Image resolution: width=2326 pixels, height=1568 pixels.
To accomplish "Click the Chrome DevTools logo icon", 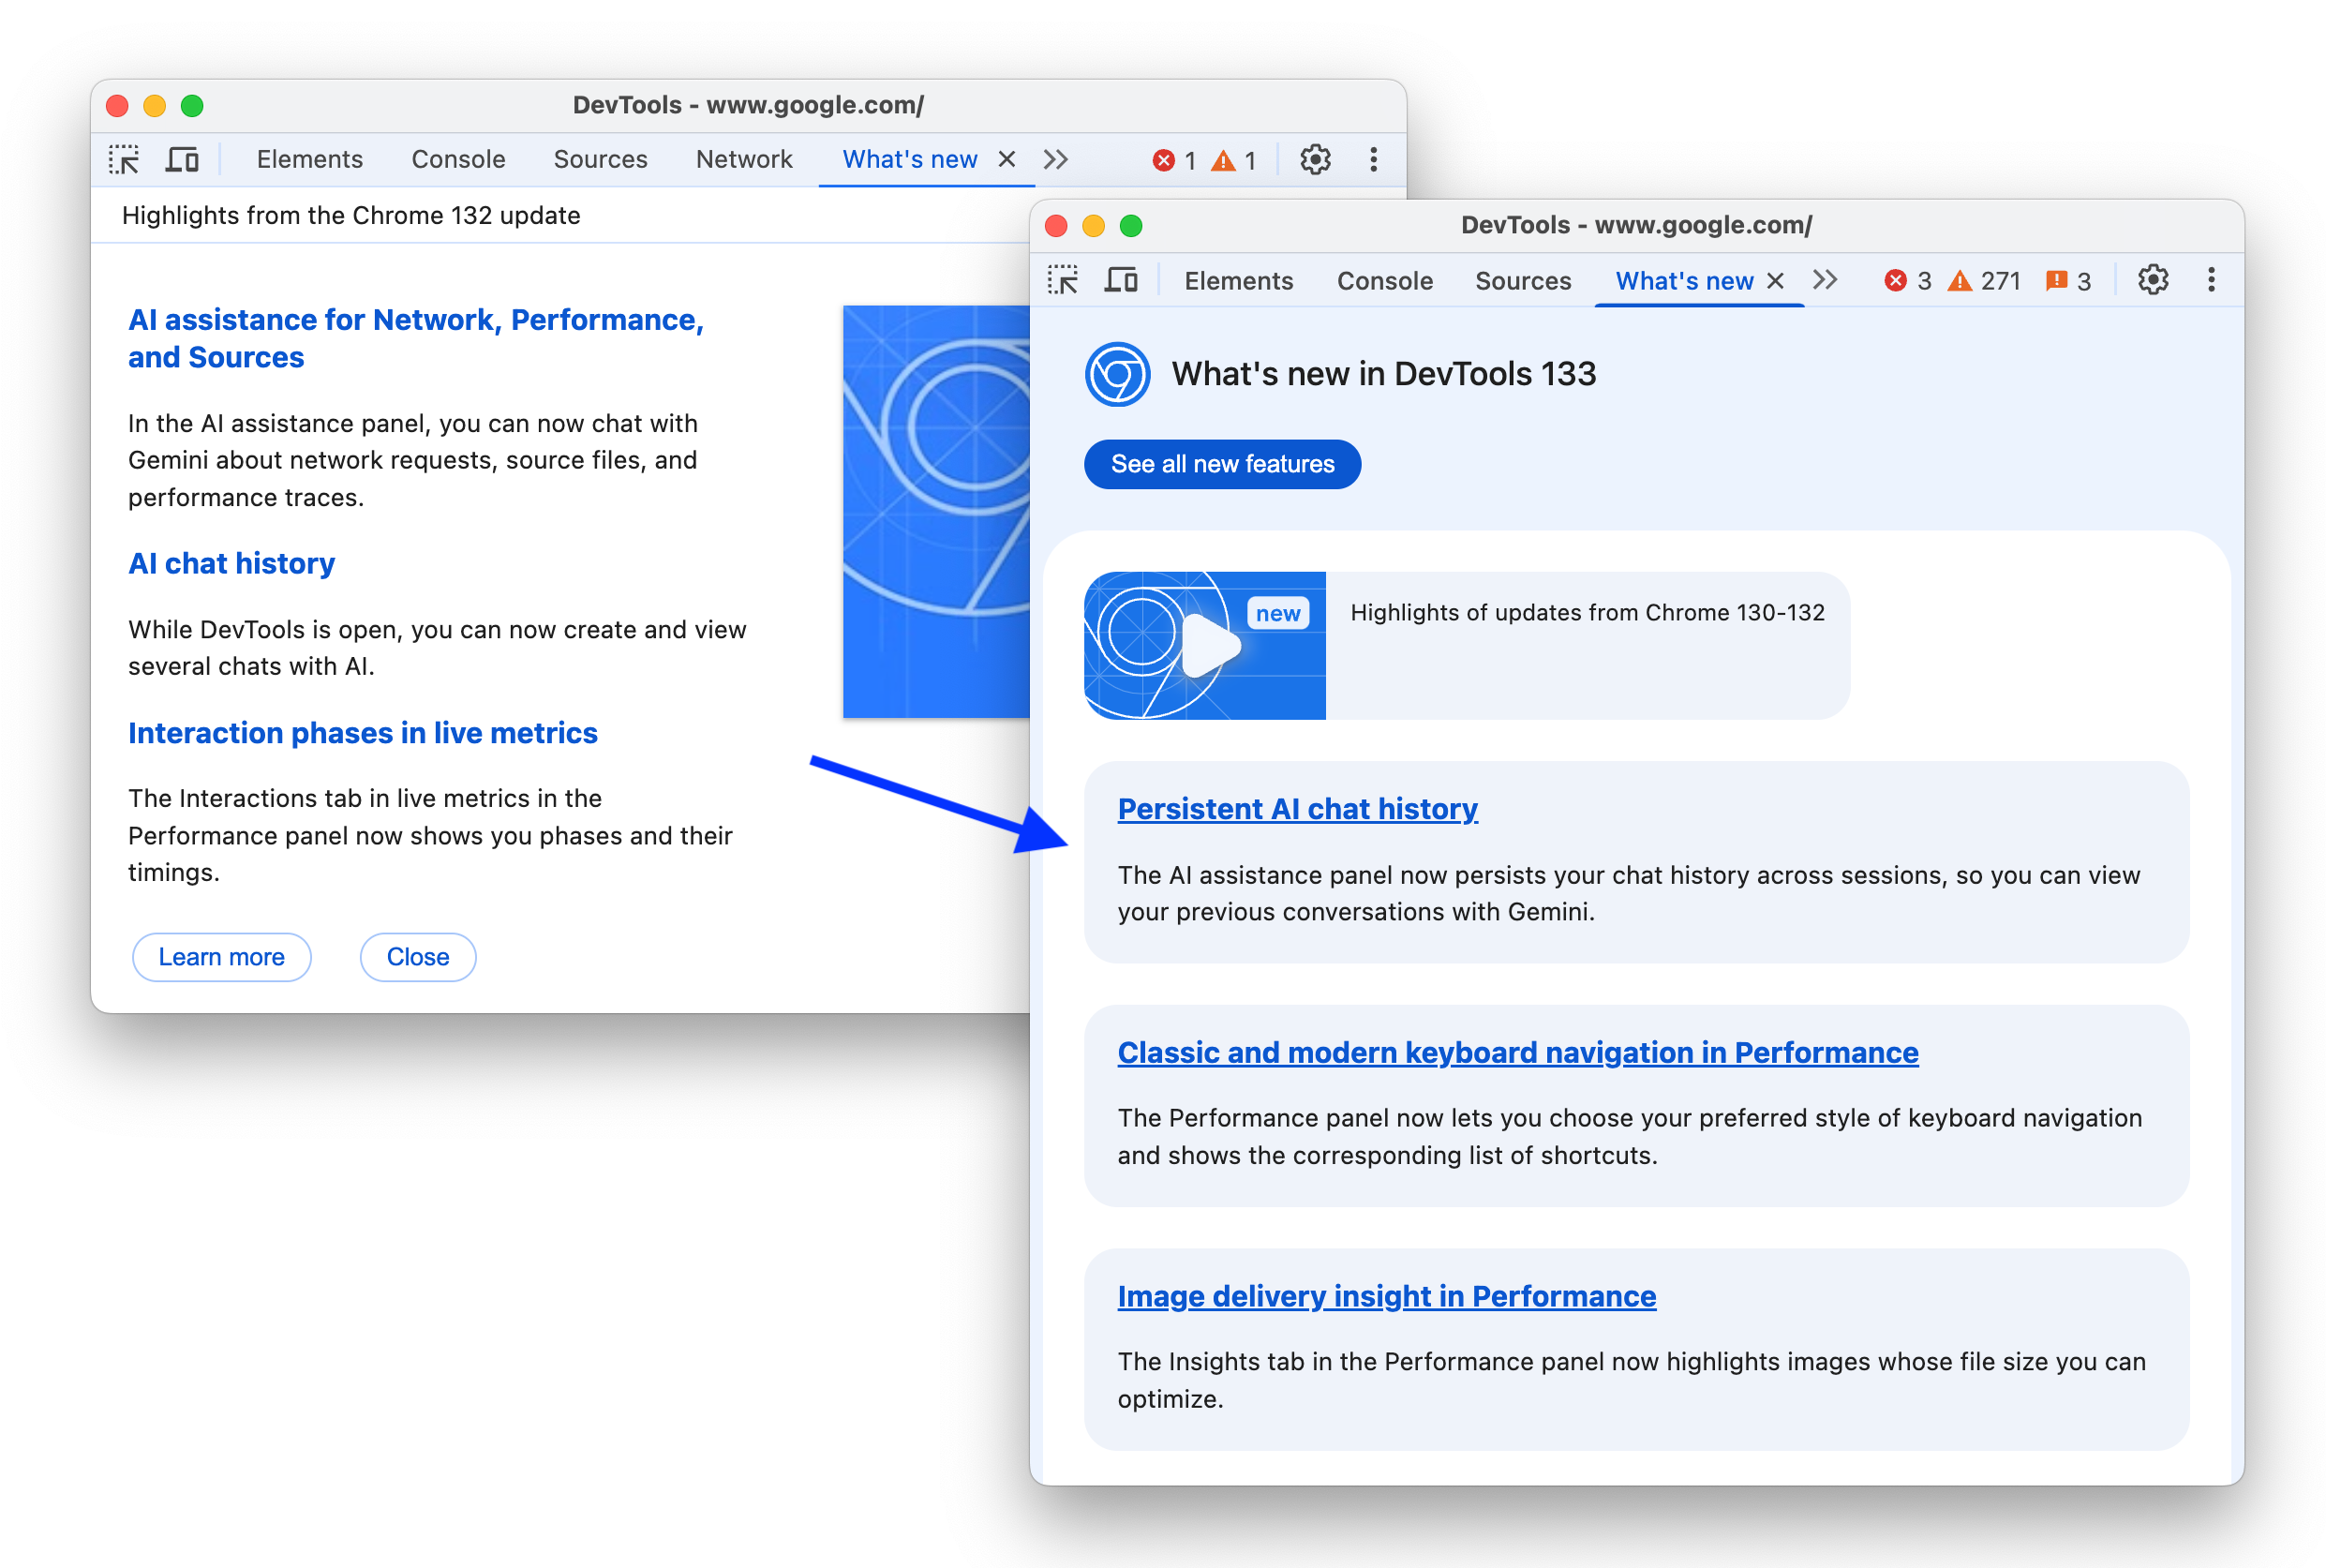I will 1114,373.
